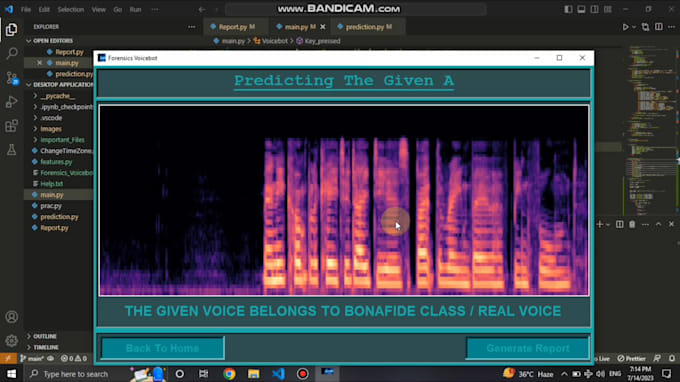Open the Manage gear in activity bar
The image size is (680, 382).
click(x=12, y=341)
